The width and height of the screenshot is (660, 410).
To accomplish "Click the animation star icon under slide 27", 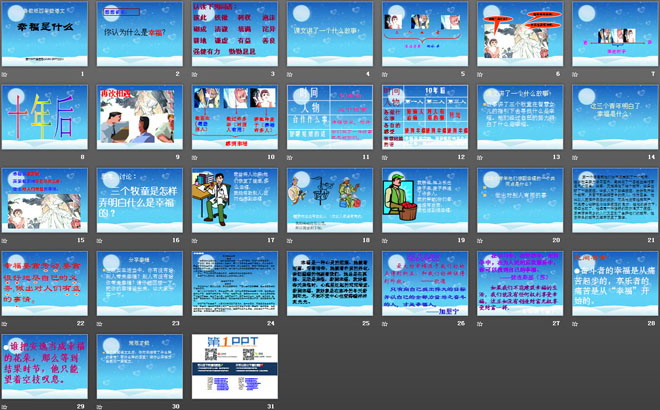I will [480, 324].
